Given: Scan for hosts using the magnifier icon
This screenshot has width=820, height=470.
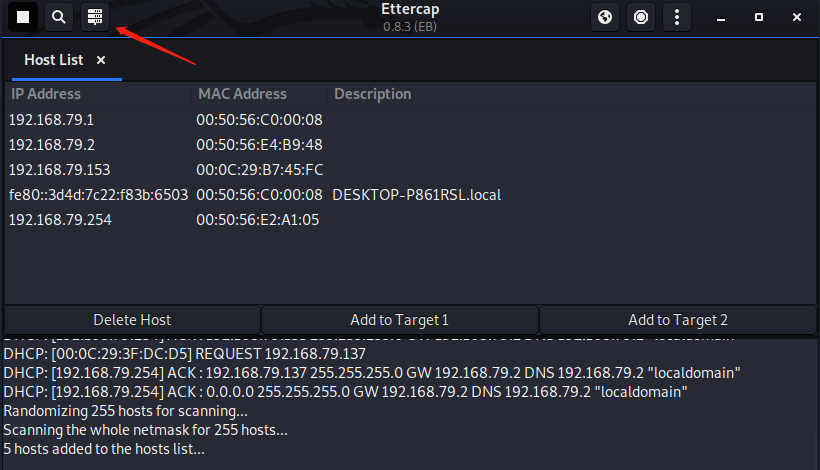Looking at the screenshot, I should click(x=59, y=17).
